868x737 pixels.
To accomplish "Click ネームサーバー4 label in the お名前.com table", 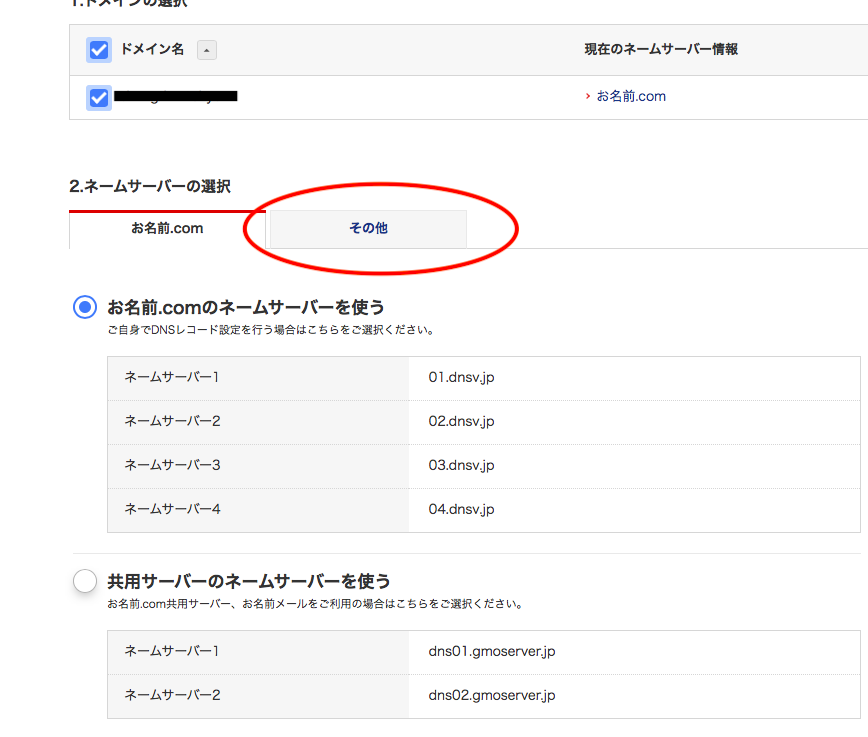I will [x=172, y=509].
